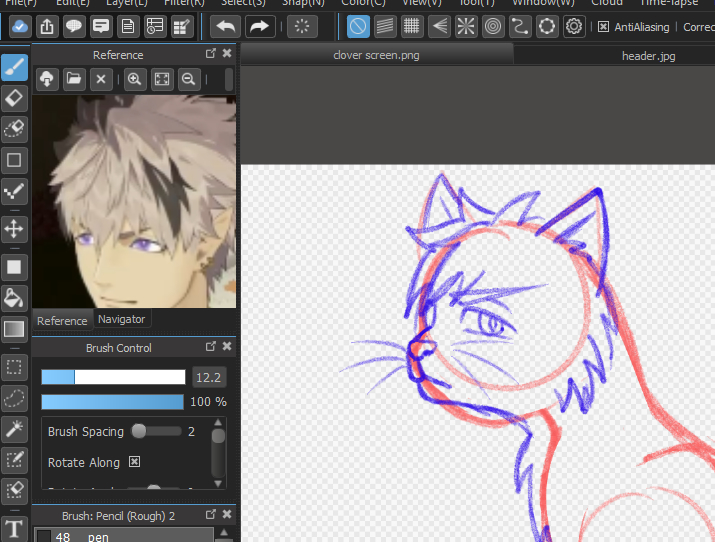Adjust the Brush Spacing slider

click(140, 431)
